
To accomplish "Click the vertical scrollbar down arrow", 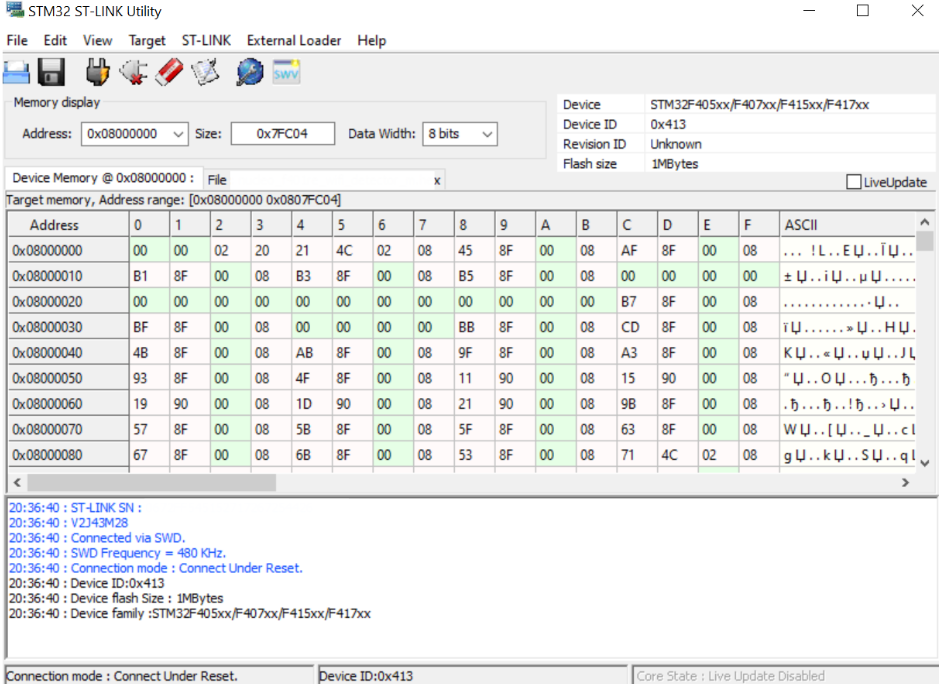I will tap(925, 463).
